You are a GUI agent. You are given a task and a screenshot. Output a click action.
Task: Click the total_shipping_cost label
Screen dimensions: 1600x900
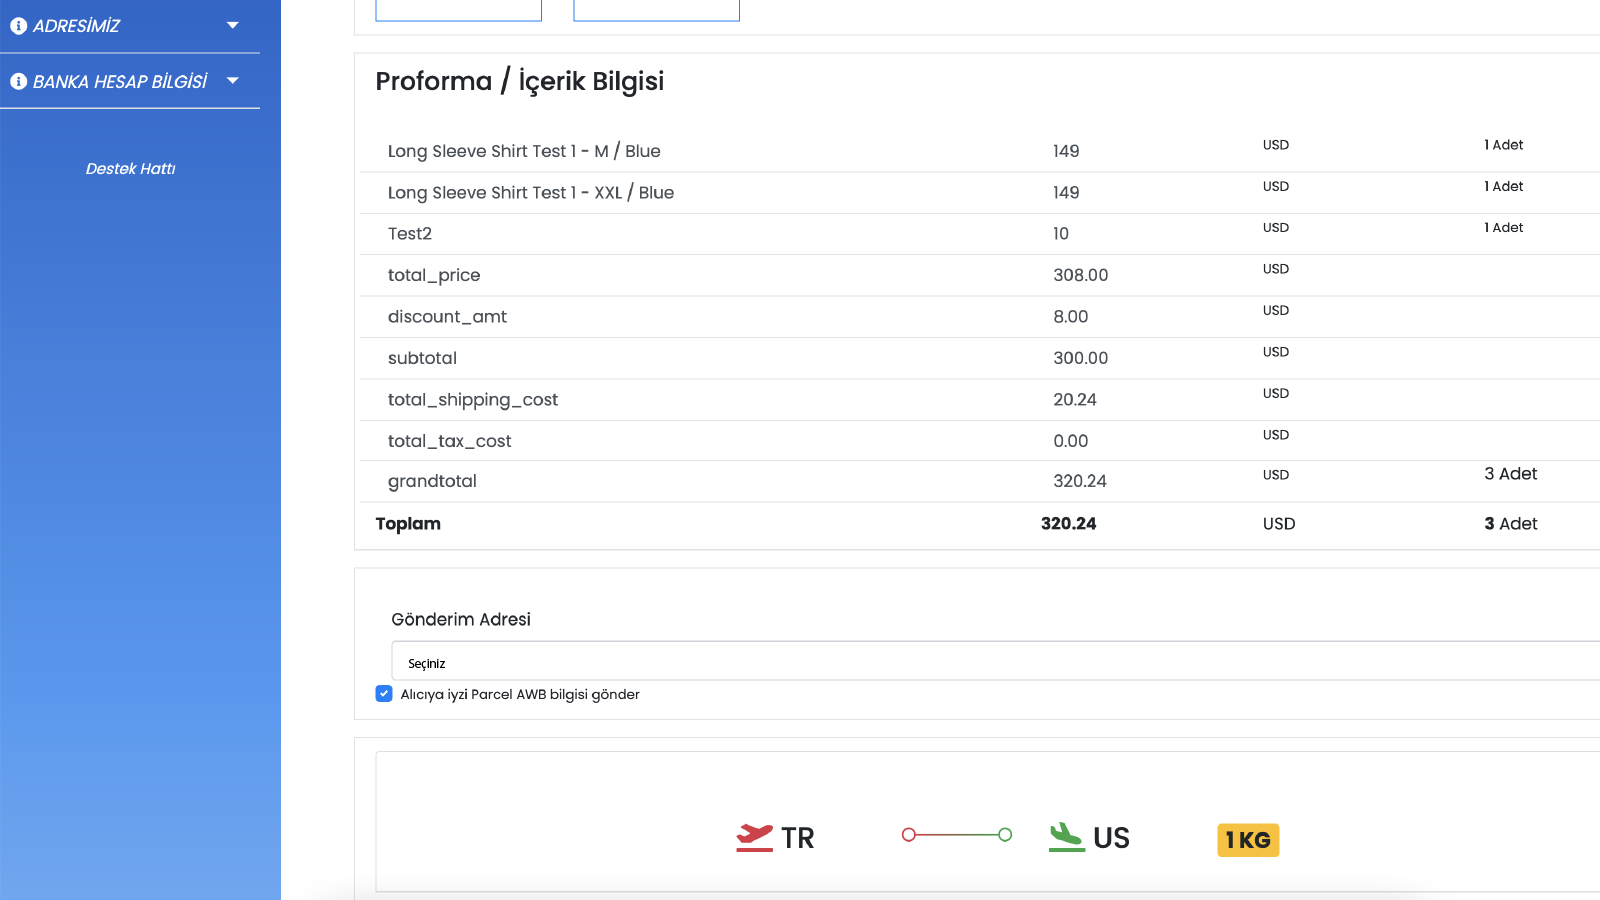(473, 400)
